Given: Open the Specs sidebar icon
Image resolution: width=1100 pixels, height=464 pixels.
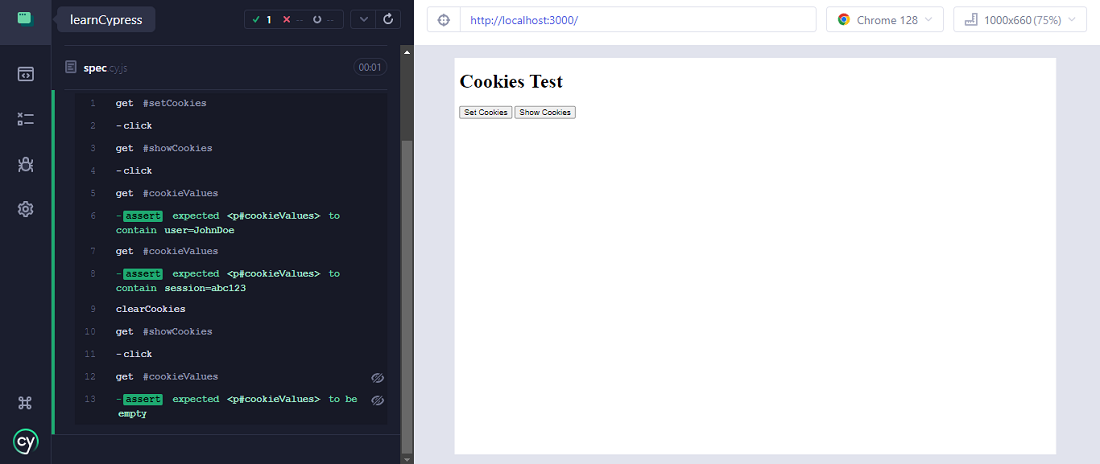Looking at the screenshot, I should (26, 74).
